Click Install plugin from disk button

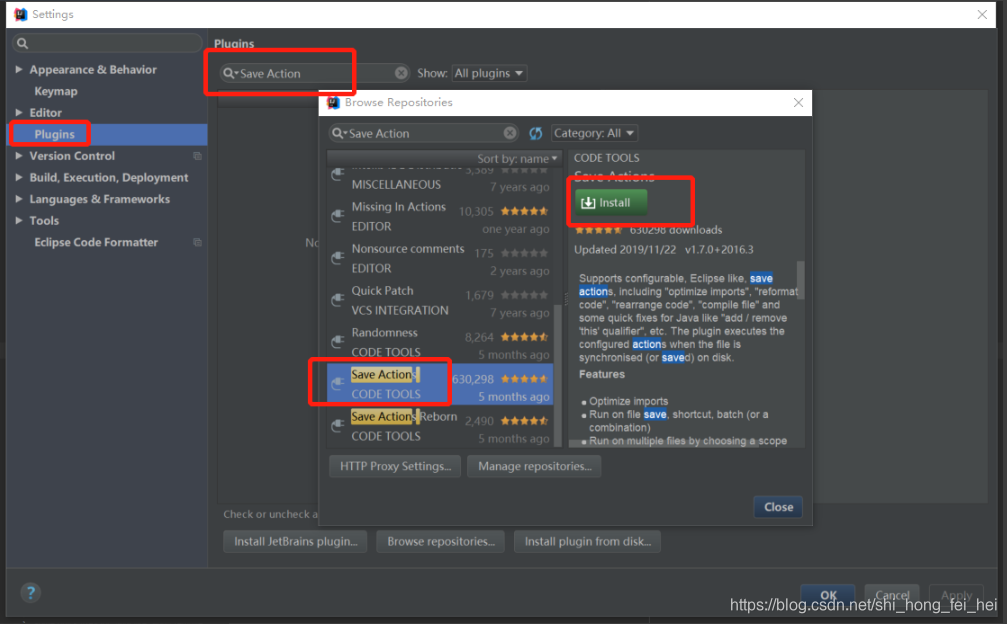pos(588,541)
